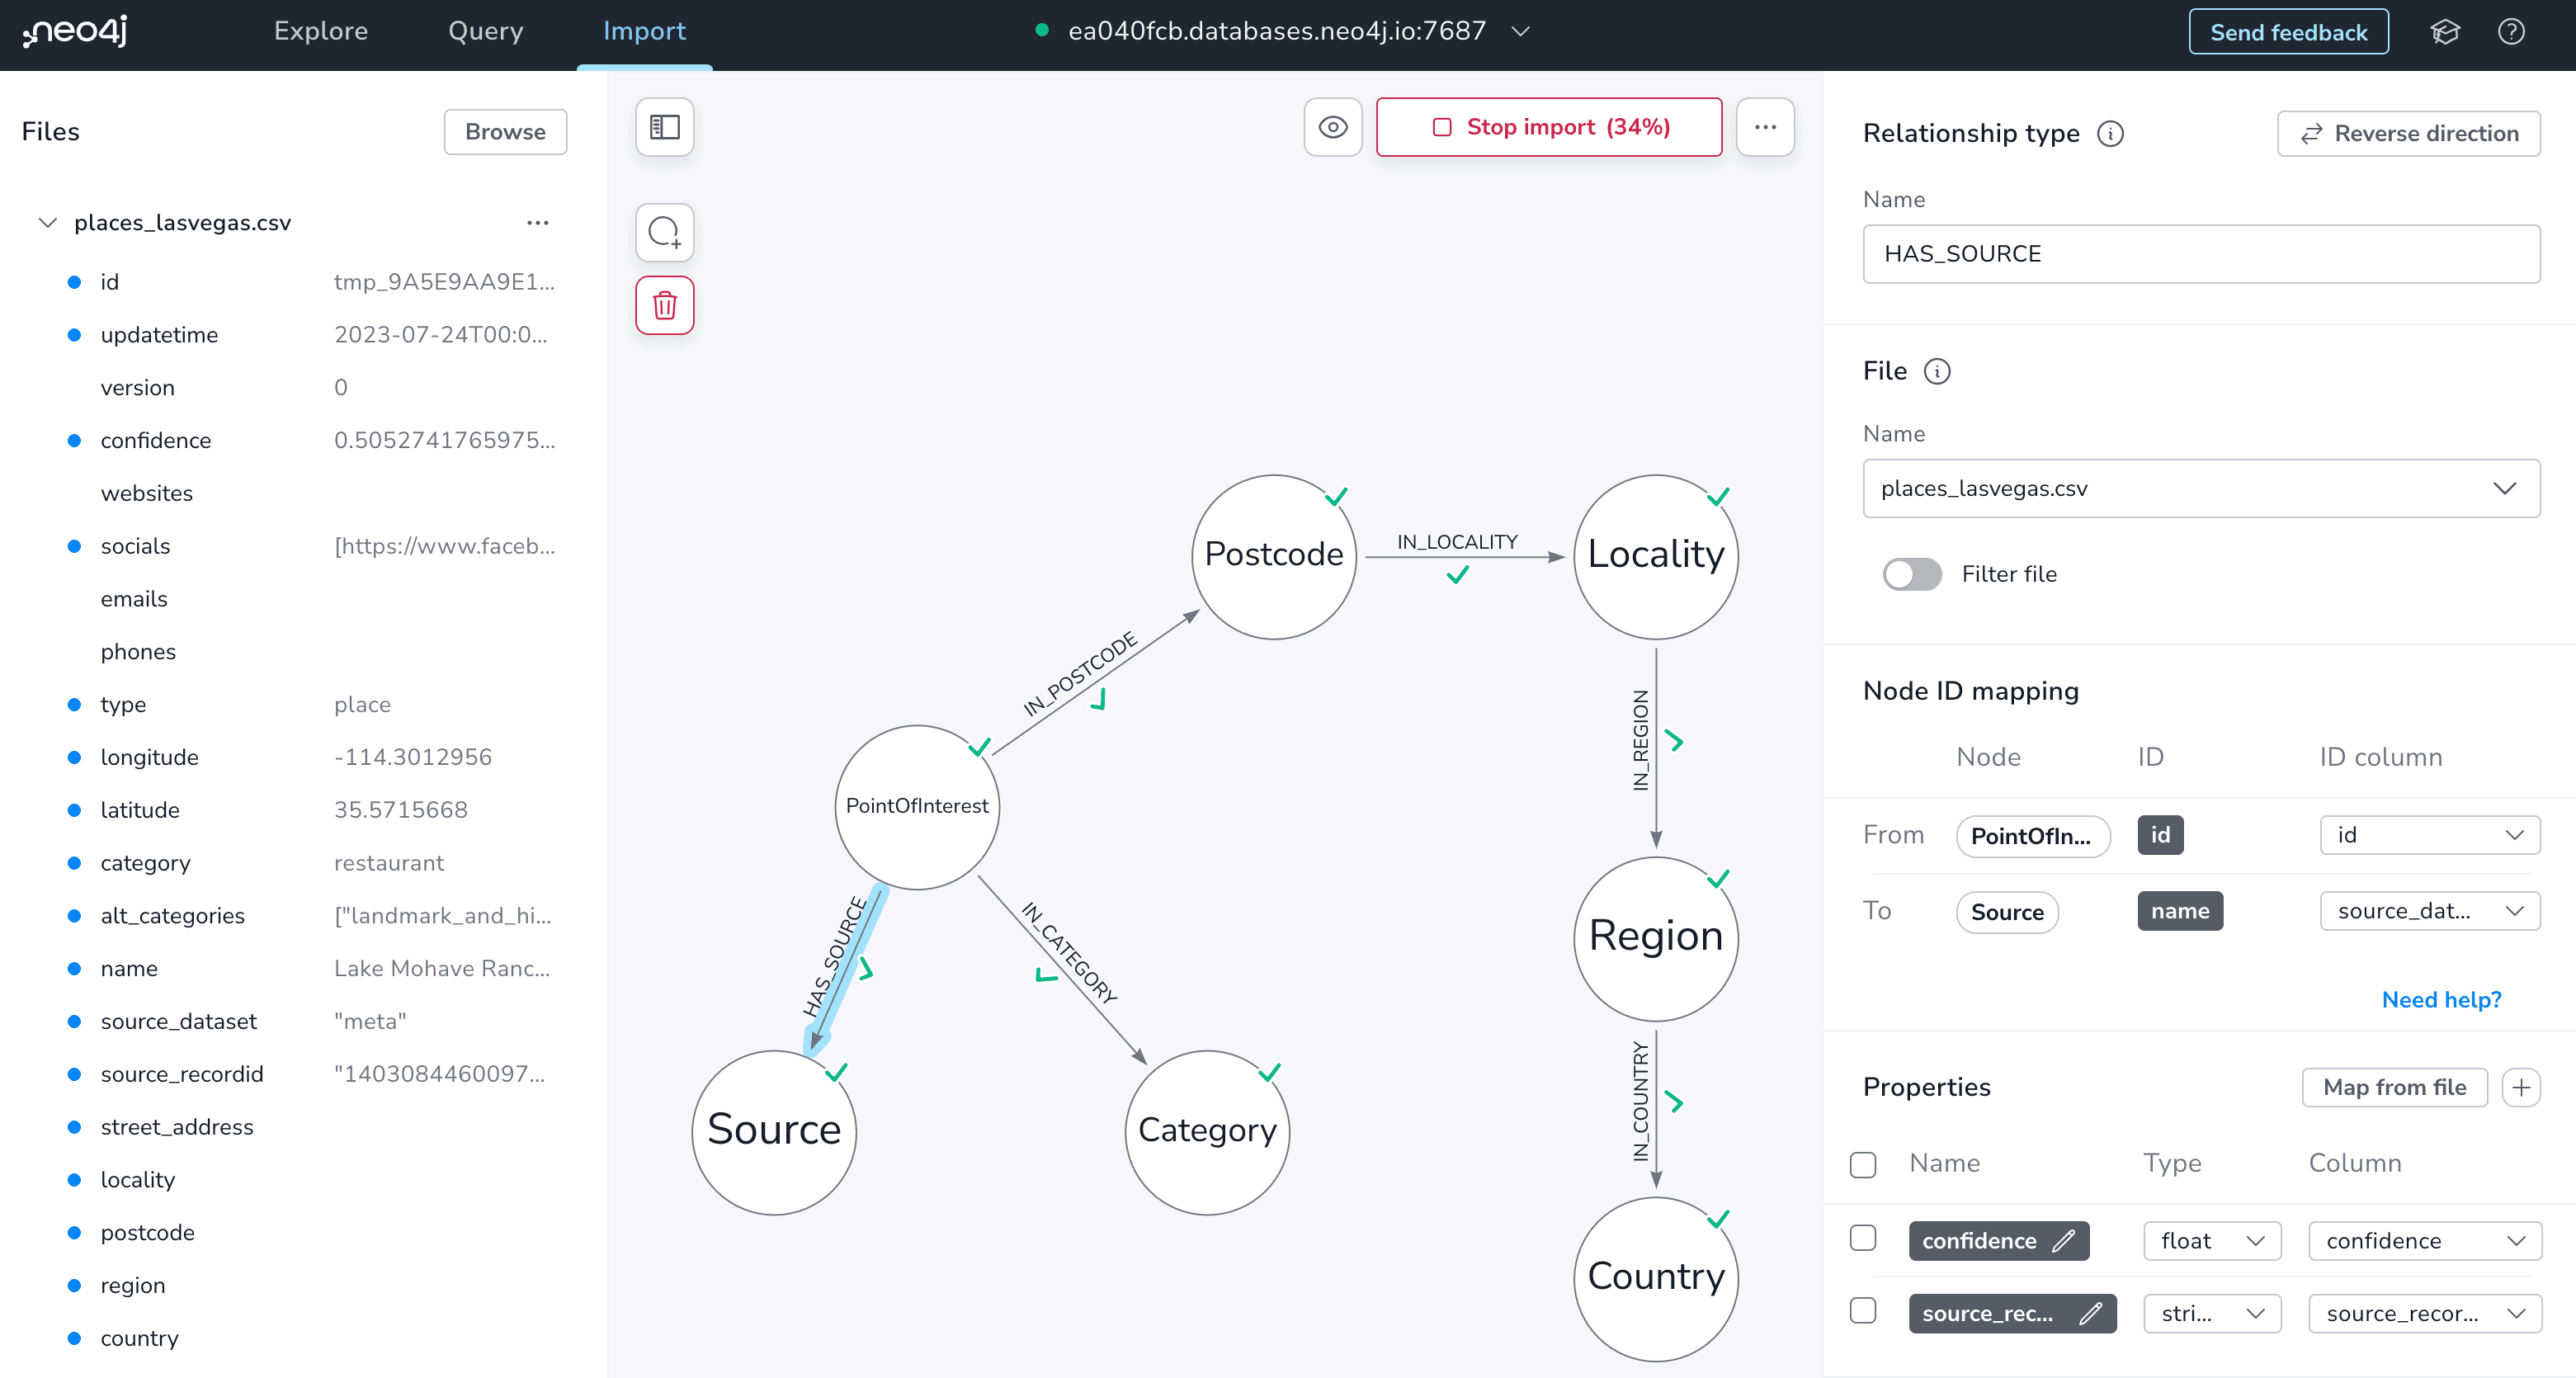Select the IN_LOCALITY relationship label
Image resolution: width=2576 pixels, height=1378 pixels.
coord(1457,542)
